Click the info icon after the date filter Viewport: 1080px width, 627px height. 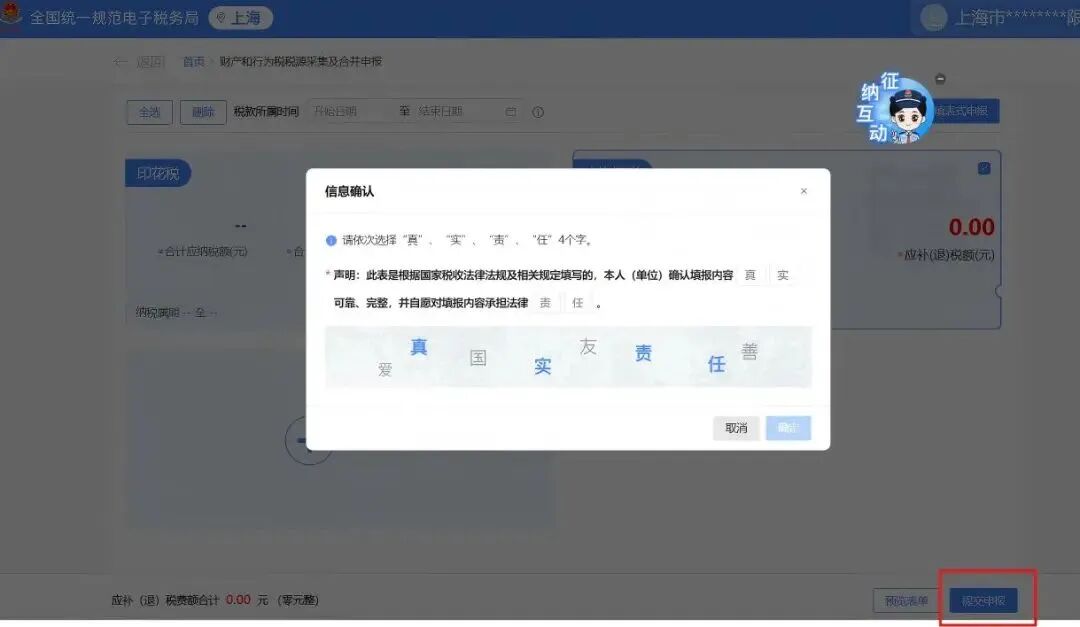537,112
